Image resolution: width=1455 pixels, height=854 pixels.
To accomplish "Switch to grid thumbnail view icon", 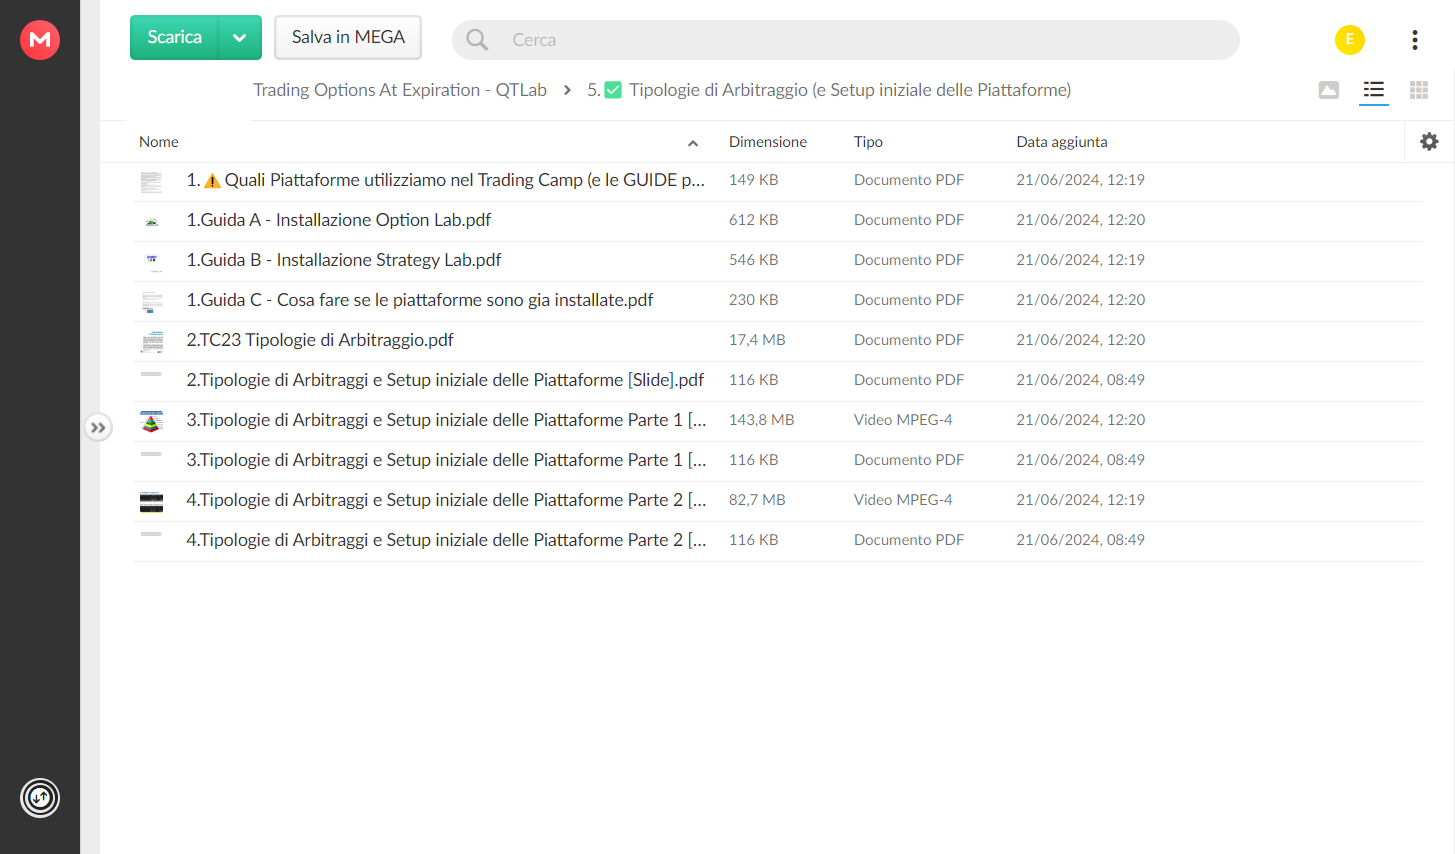I will (x=1418, y=90).
